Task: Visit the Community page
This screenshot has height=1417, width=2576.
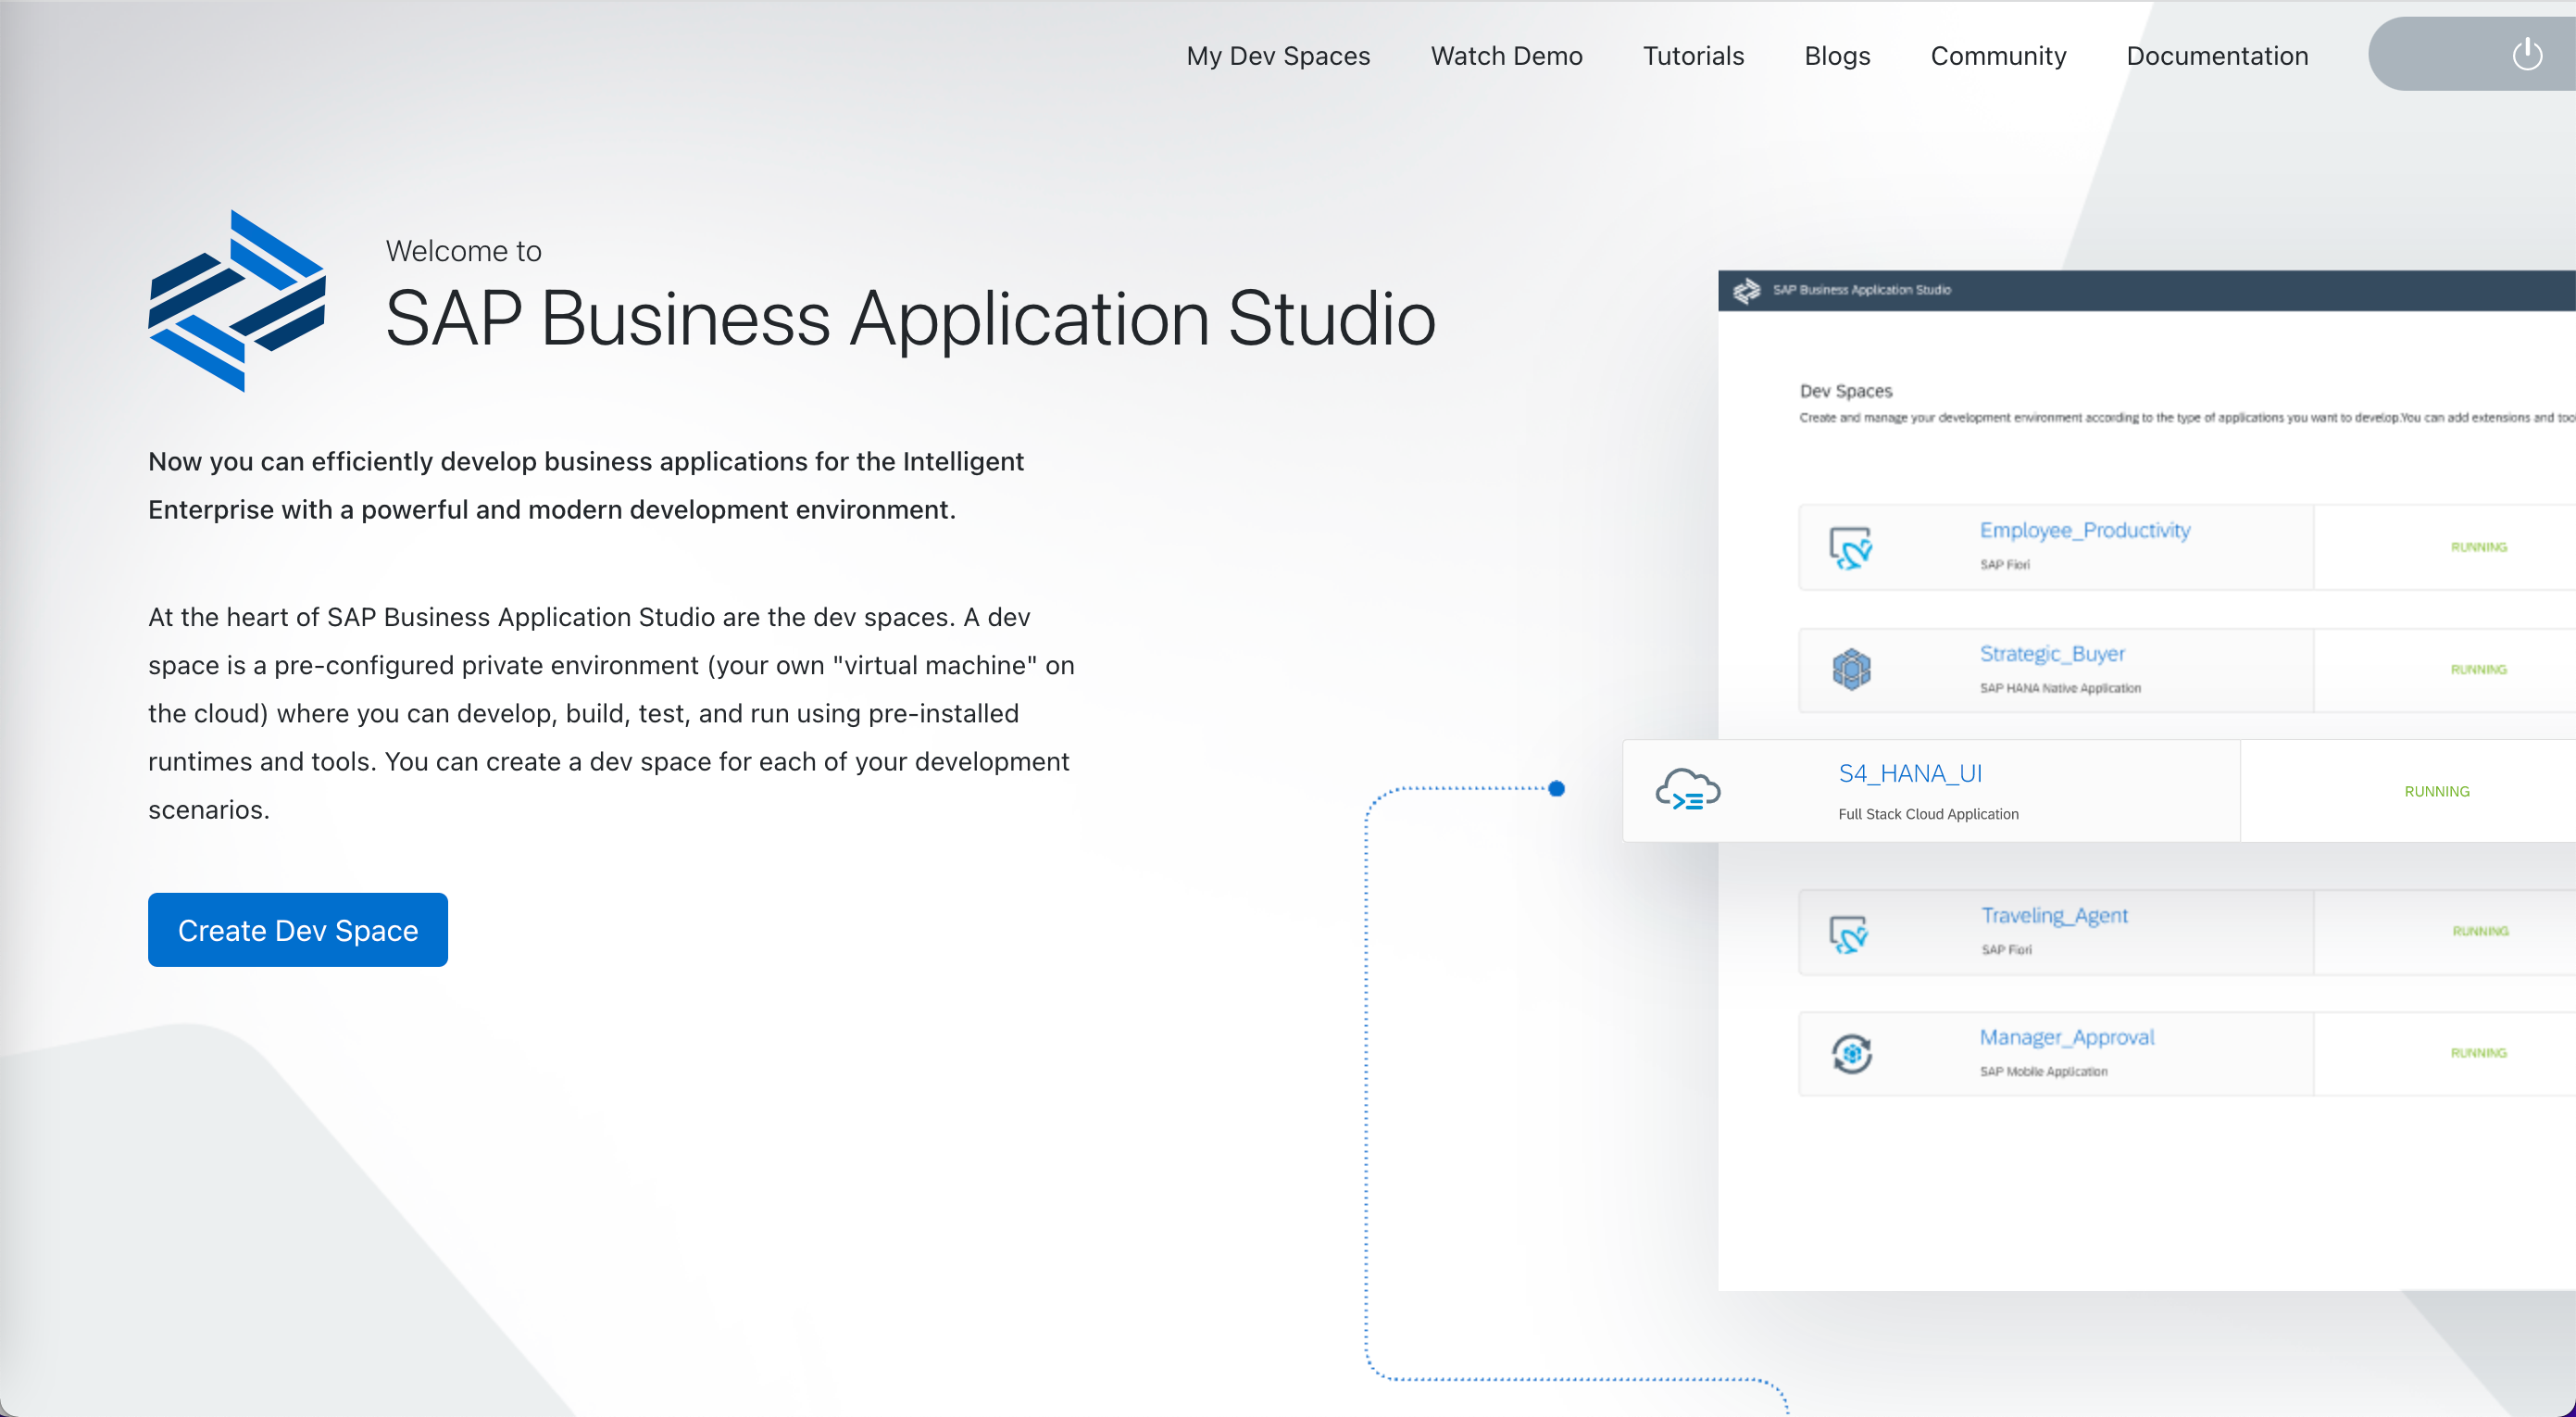Action: pos(1998,56)
